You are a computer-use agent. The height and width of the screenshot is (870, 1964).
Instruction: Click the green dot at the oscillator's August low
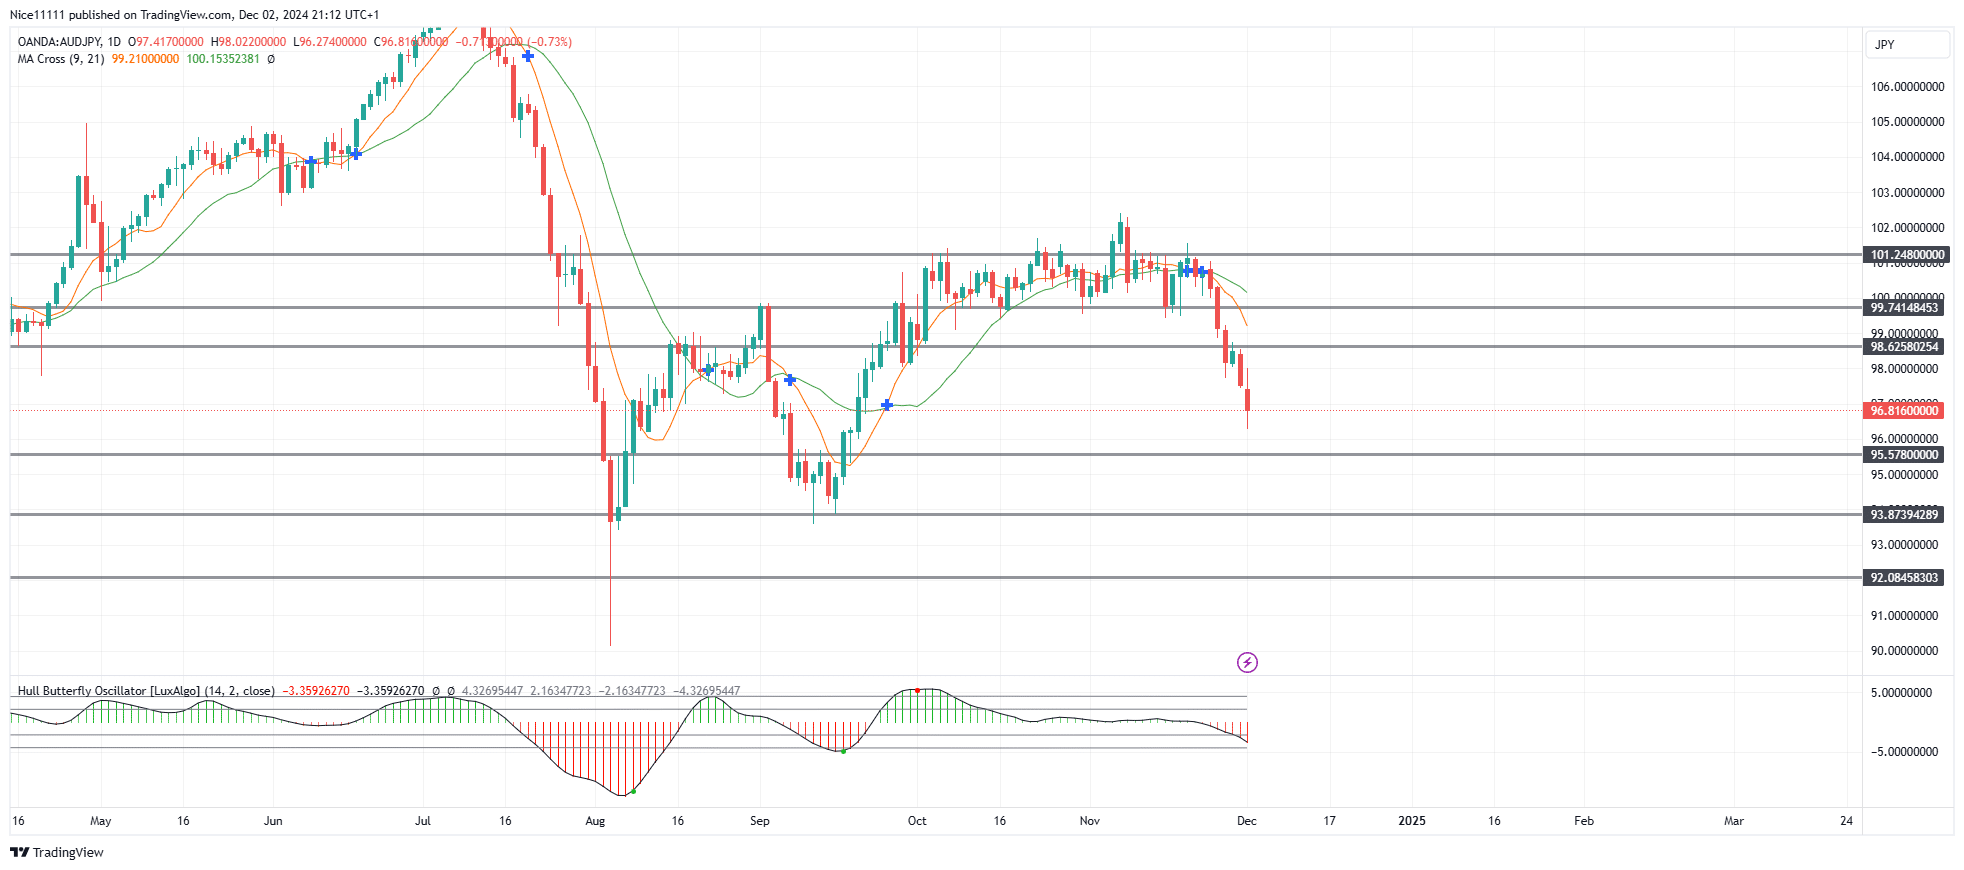pyautogui.click(x=633, y=791)
